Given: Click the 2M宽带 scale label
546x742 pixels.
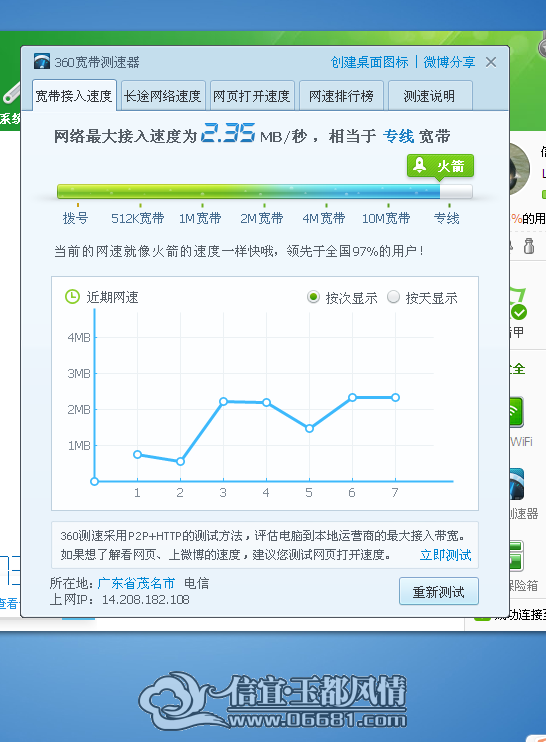Looking at the screenshot, I should pyautogui.click(x=262, y=218).
